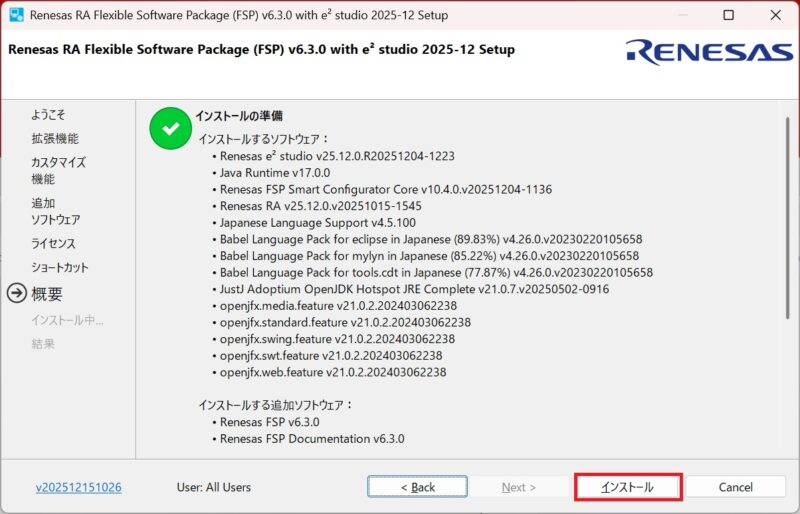The width and height of the screenshot is (800, 514).
Task: Click the arrow icon beside 概要
Action: pyautogui.click(x=17, y=293)
